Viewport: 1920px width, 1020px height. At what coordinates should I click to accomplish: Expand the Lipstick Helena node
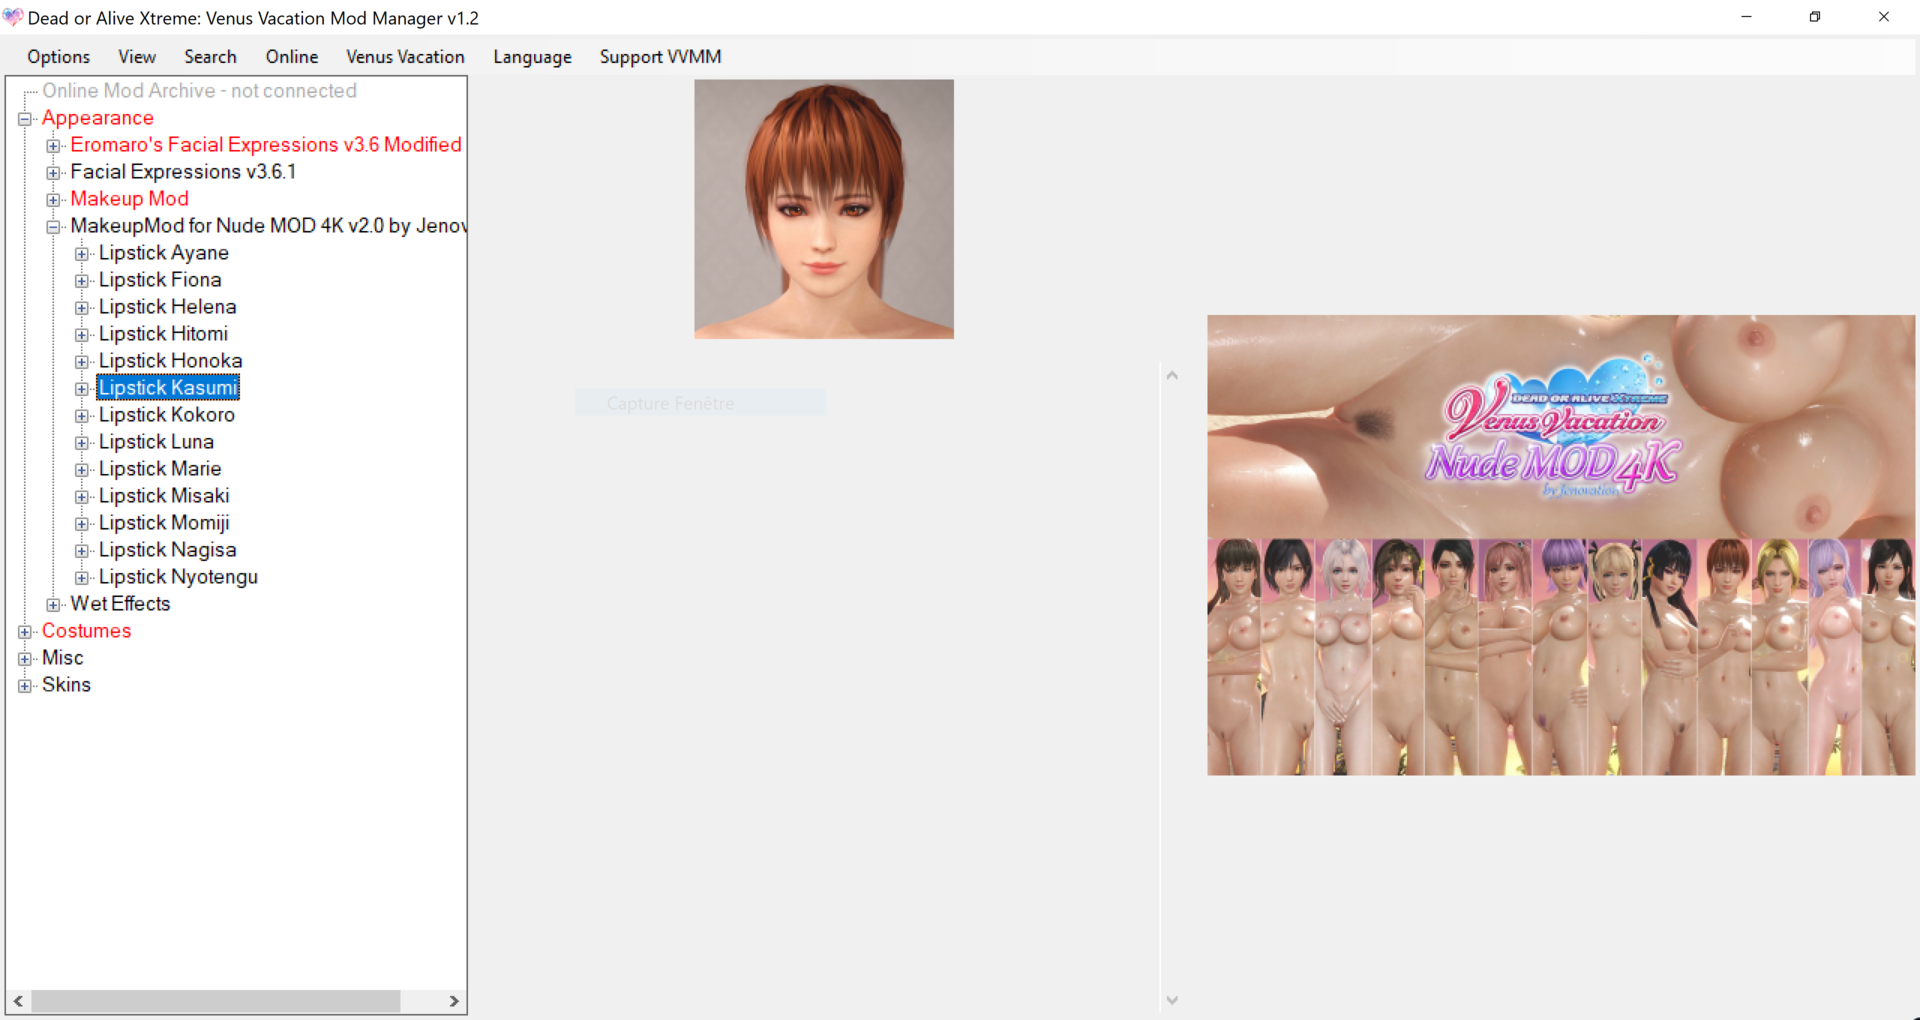[82, 308]
